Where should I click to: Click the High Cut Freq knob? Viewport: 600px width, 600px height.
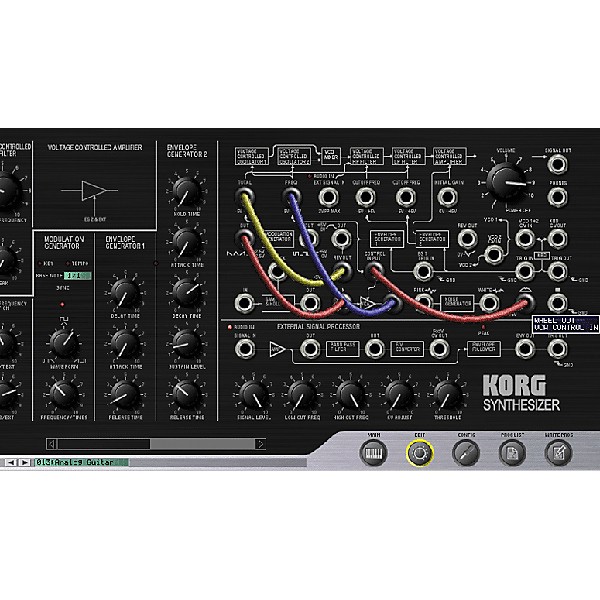coord(351,395)
